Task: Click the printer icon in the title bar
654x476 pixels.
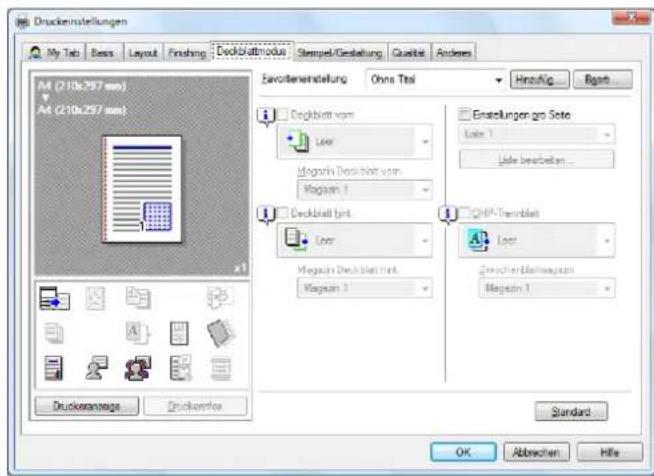Action: point(22,22)
